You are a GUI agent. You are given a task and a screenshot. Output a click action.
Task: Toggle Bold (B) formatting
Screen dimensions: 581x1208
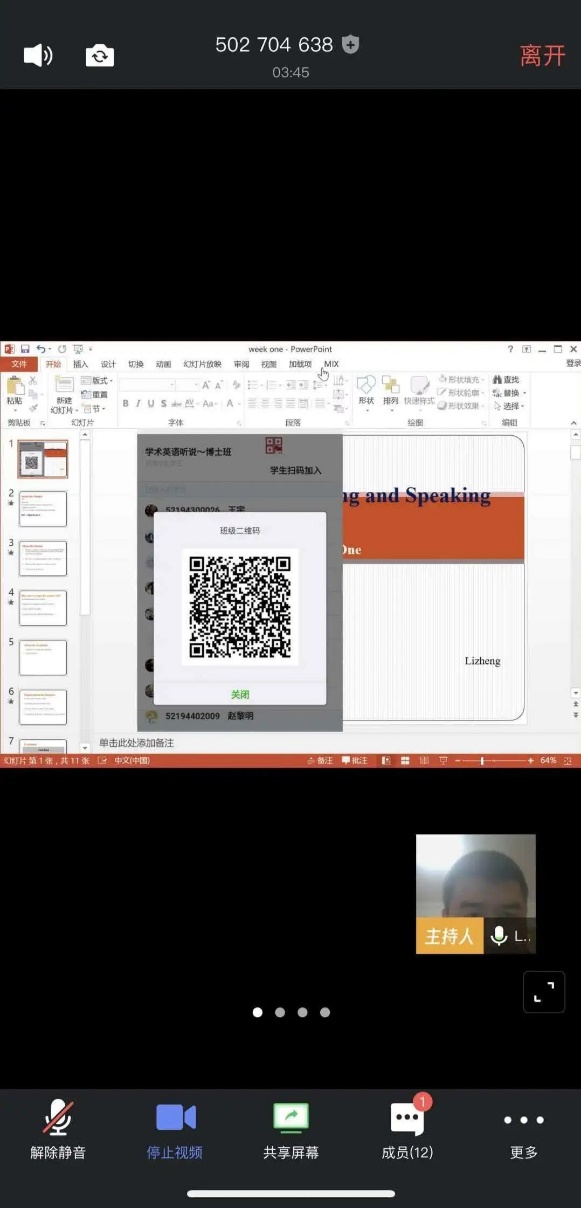(126, 404)
